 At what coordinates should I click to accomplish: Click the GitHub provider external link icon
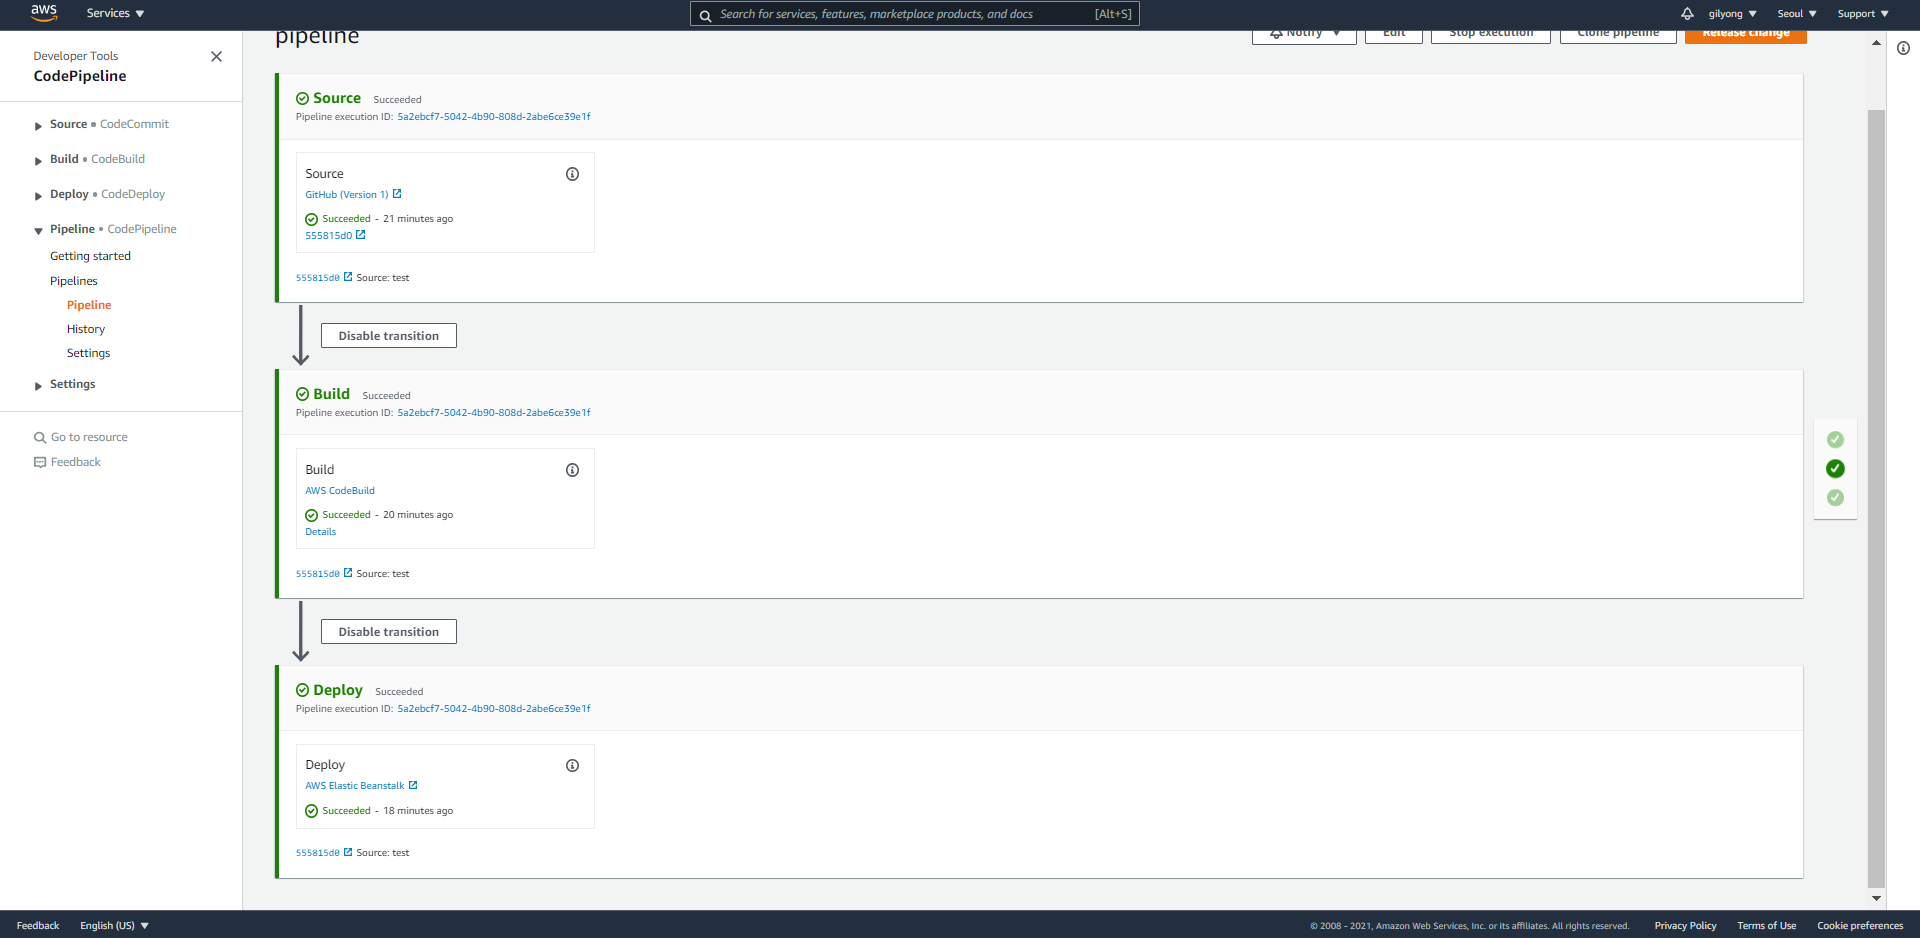(397, 194)
